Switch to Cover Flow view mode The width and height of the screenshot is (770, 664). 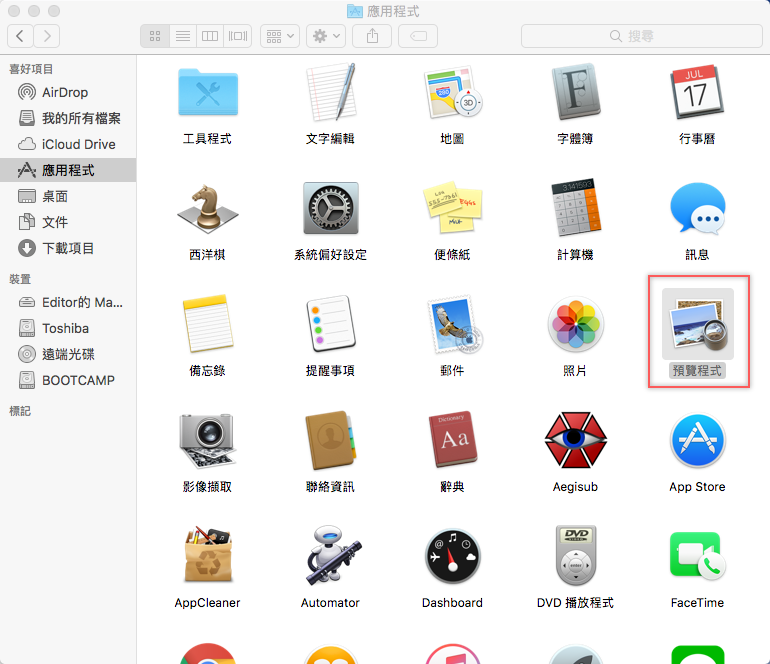click(x=238, y=36)
